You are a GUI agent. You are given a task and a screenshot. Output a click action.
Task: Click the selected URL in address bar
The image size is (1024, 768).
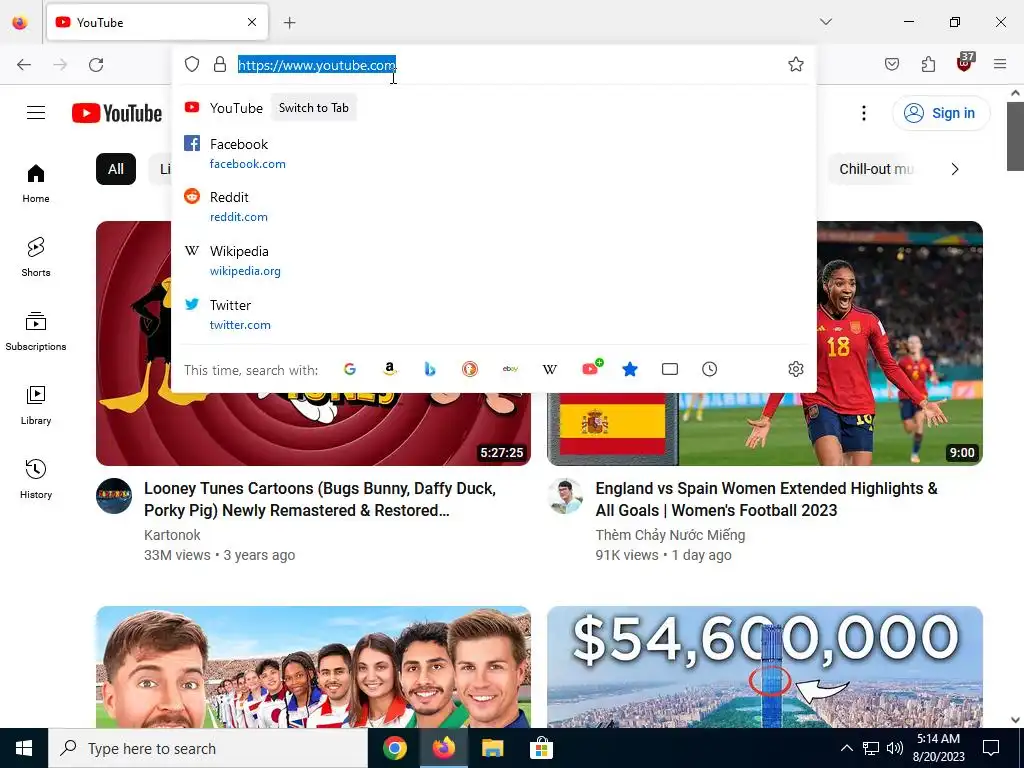point(317,65)
